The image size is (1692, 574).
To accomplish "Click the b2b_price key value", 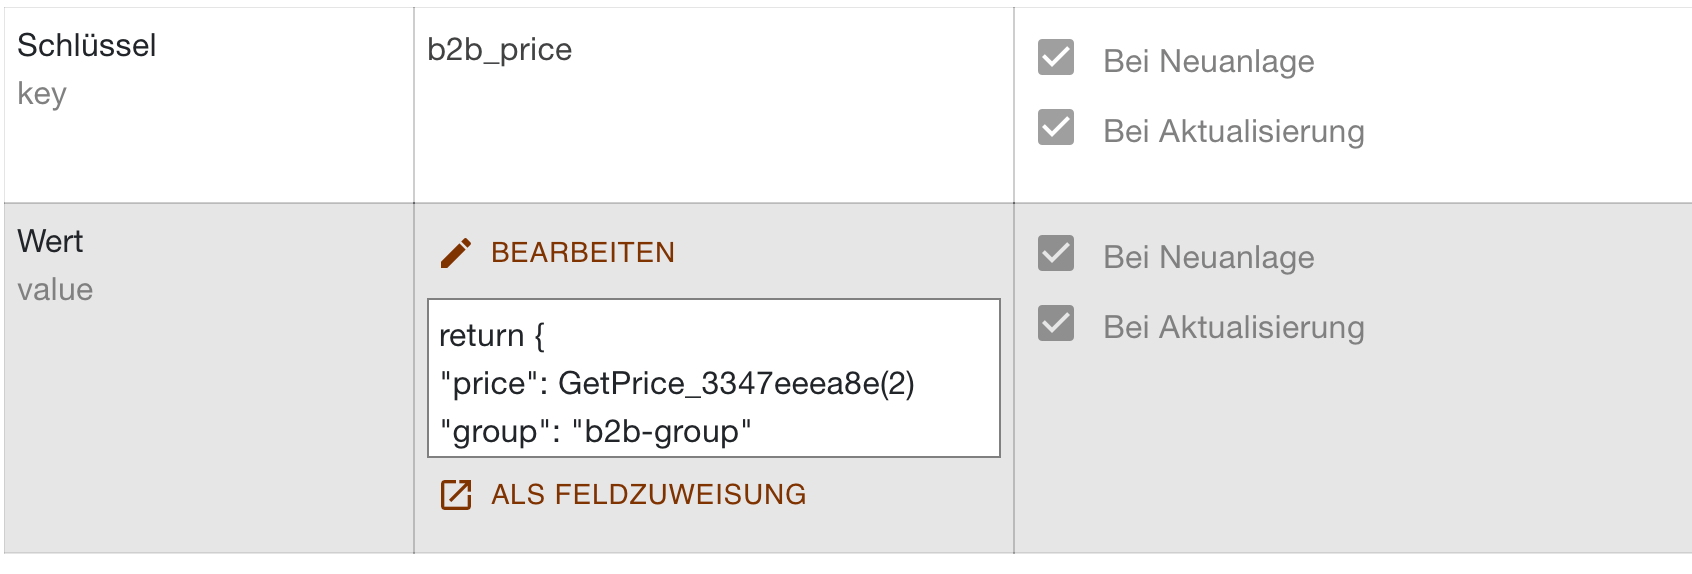I will click(500, 50).
